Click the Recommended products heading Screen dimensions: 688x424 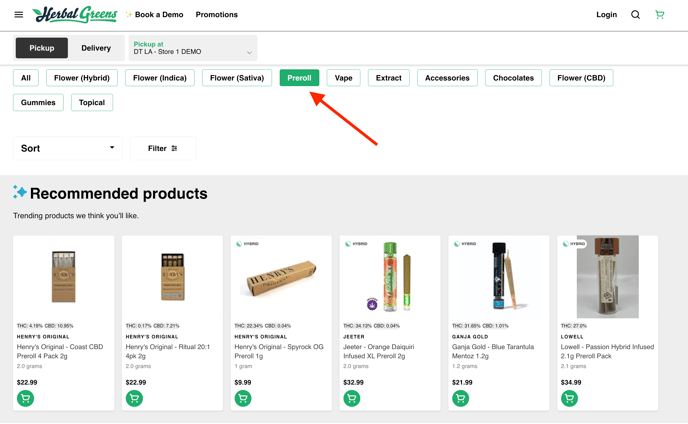click(x=118, y=194)
